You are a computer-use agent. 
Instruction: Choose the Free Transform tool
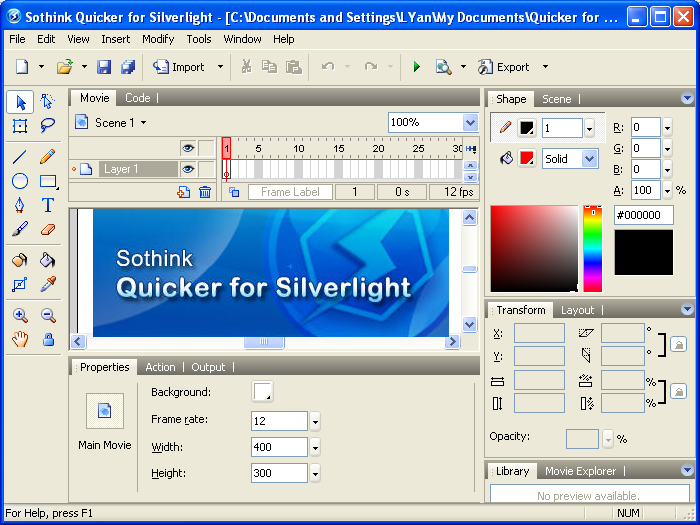point(20,126)
